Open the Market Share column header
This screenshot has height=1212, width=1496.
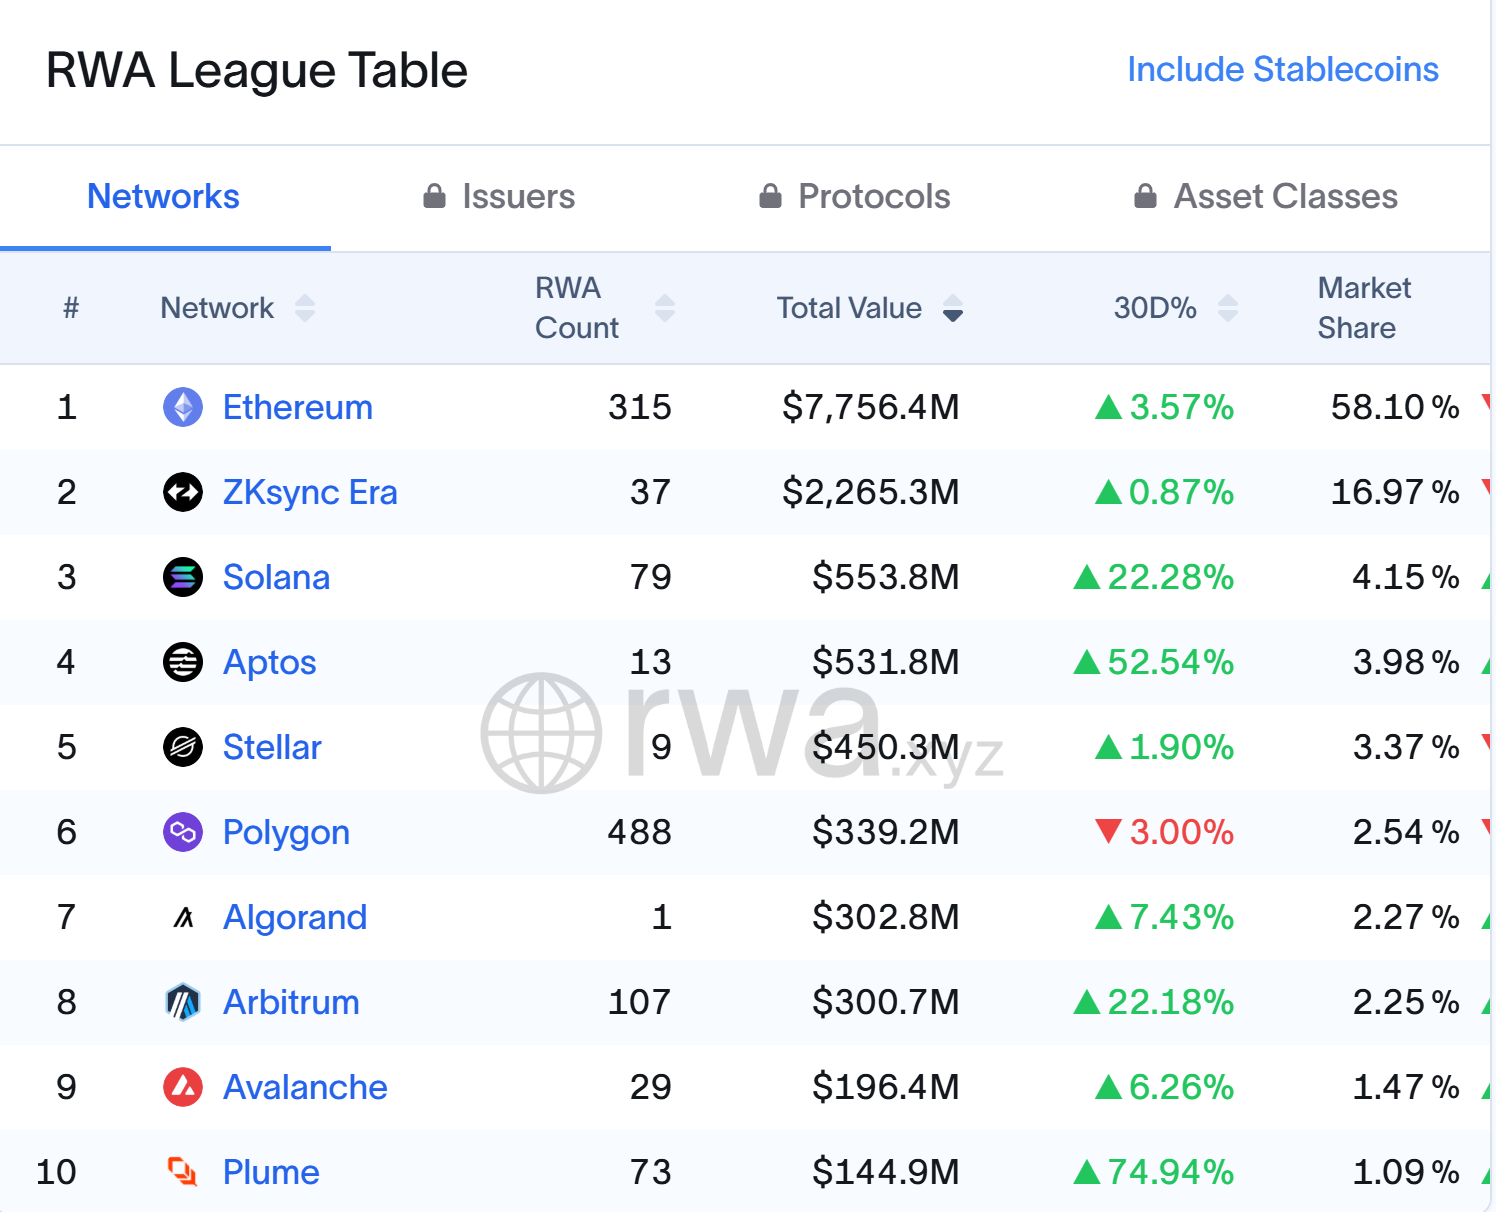(1364, 308)
